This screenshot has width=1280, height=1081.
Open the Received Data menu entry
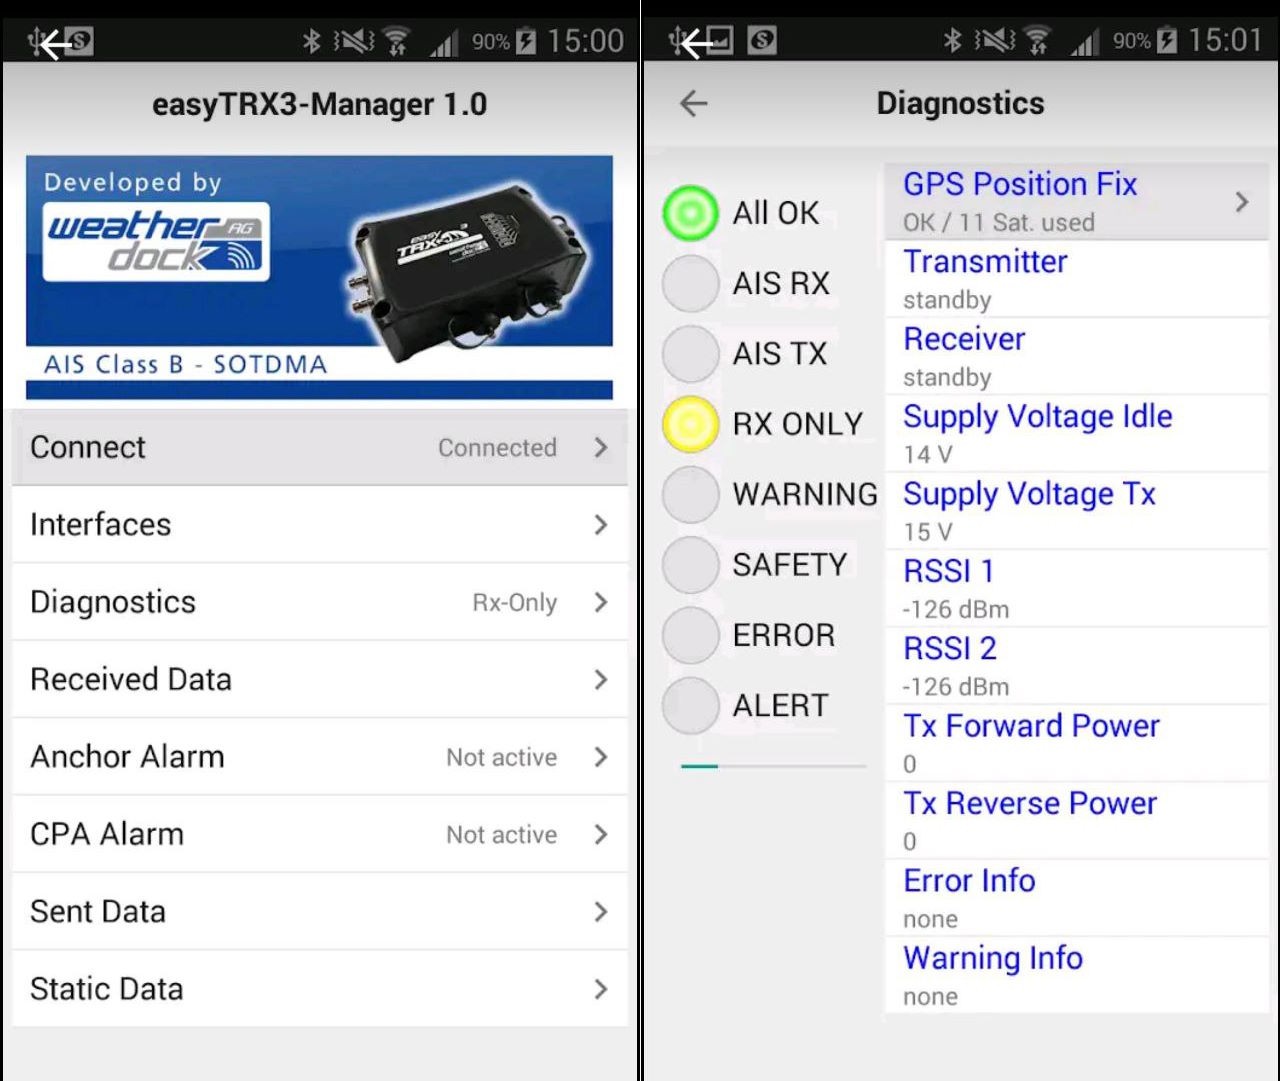tap(320, 679)
